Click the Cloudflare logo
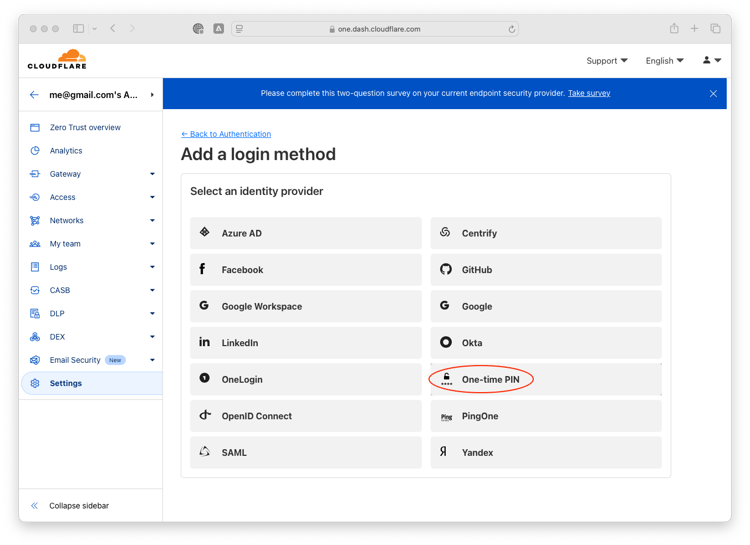The width and height of the screenshot is (750, 545). tap(57, 59)
